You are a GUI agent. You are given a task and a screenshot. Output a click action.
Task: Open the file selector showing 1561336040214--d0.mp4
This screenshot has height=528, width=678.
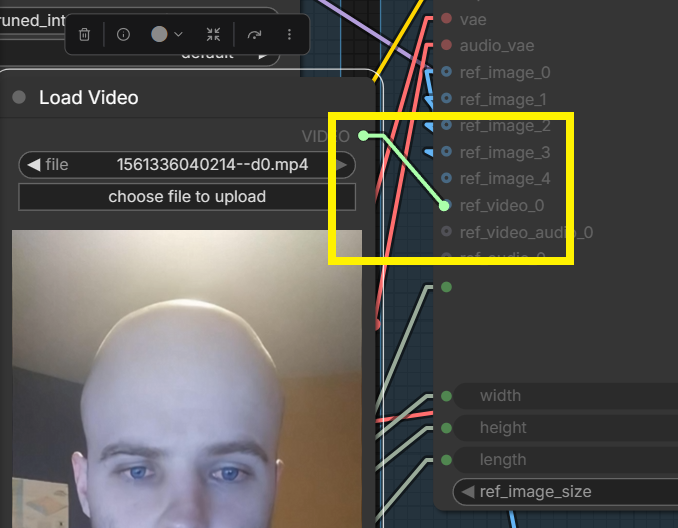187,165
